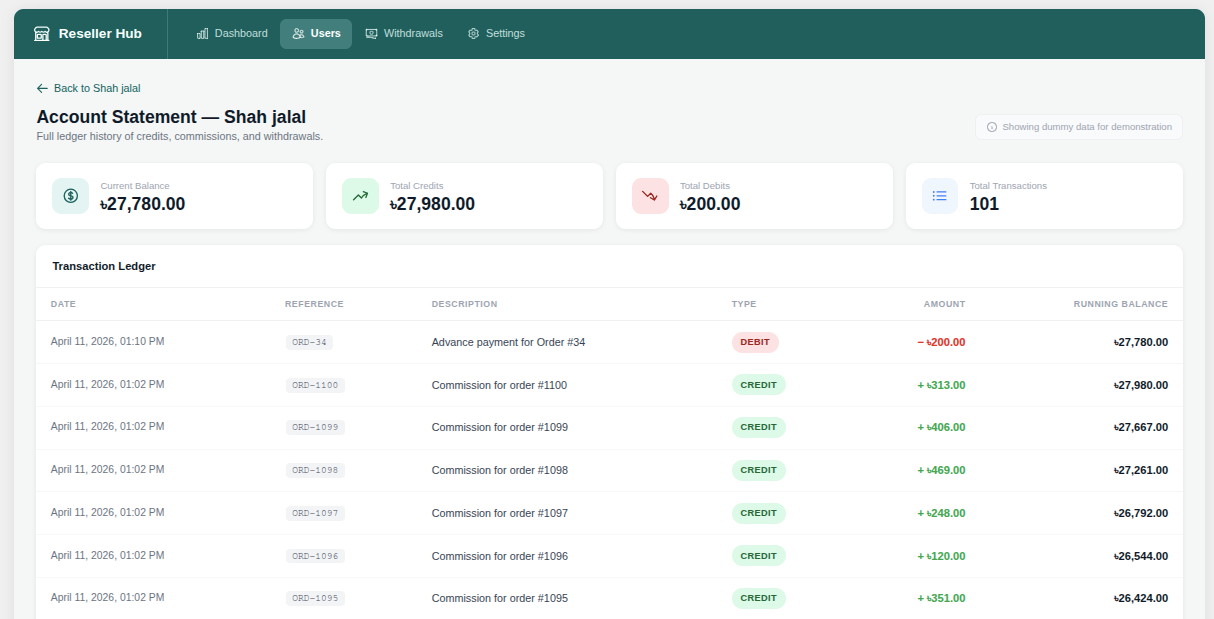Click the ORD-1096 reference tag

315,556
